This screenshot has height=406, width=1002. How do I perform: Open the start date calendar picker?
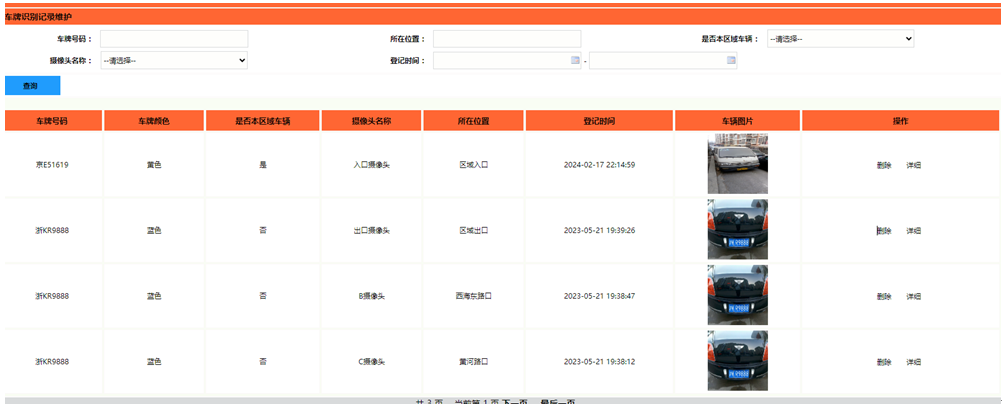pos(574,61)
